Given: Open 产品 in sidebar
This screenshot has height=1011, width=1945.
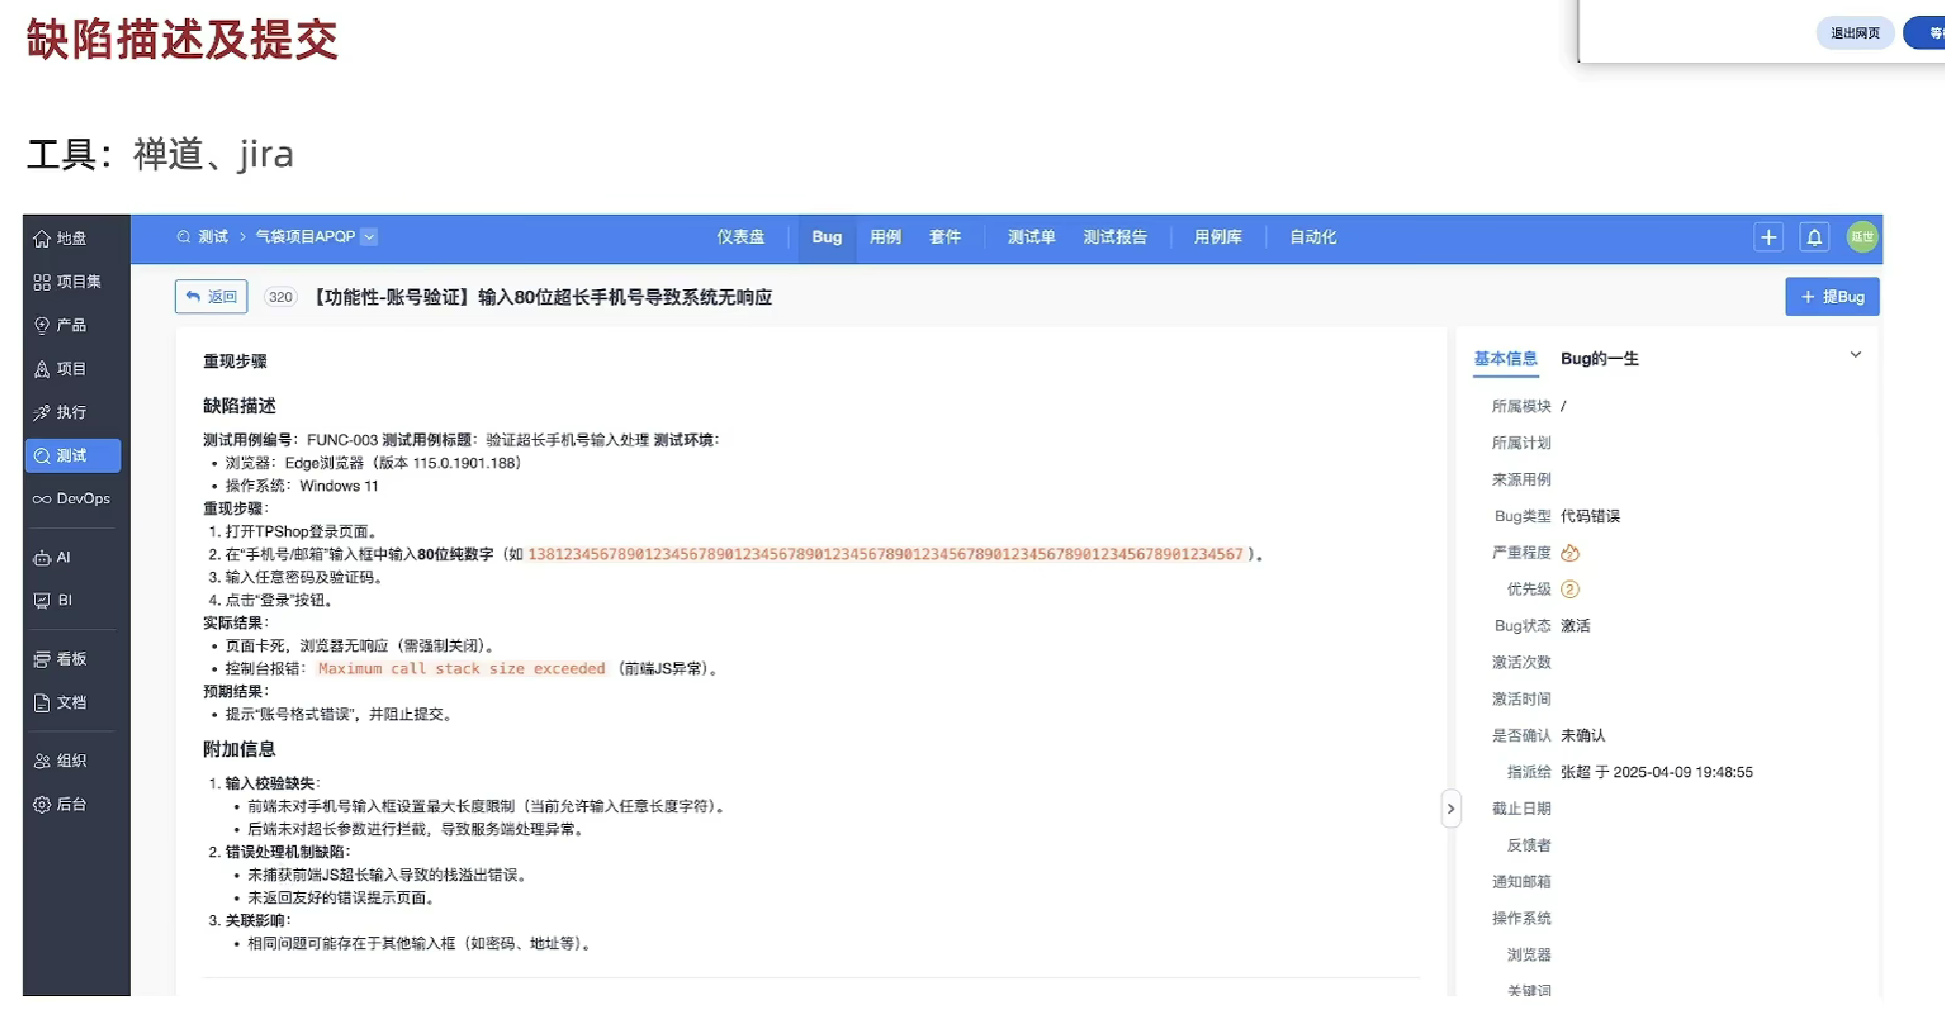Looking at the screenshot, I should coord(60,325).
